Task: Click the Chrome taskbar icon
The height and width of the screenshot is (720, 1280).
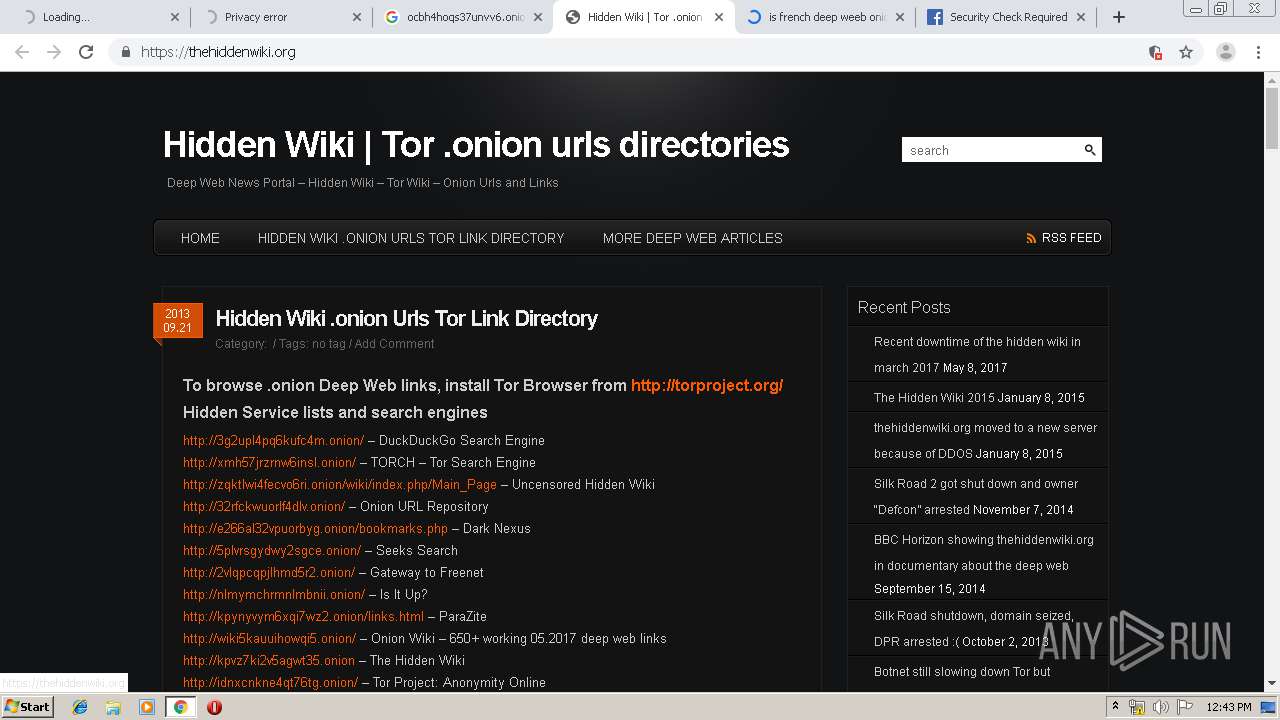Action: click(x=180, y=707)
